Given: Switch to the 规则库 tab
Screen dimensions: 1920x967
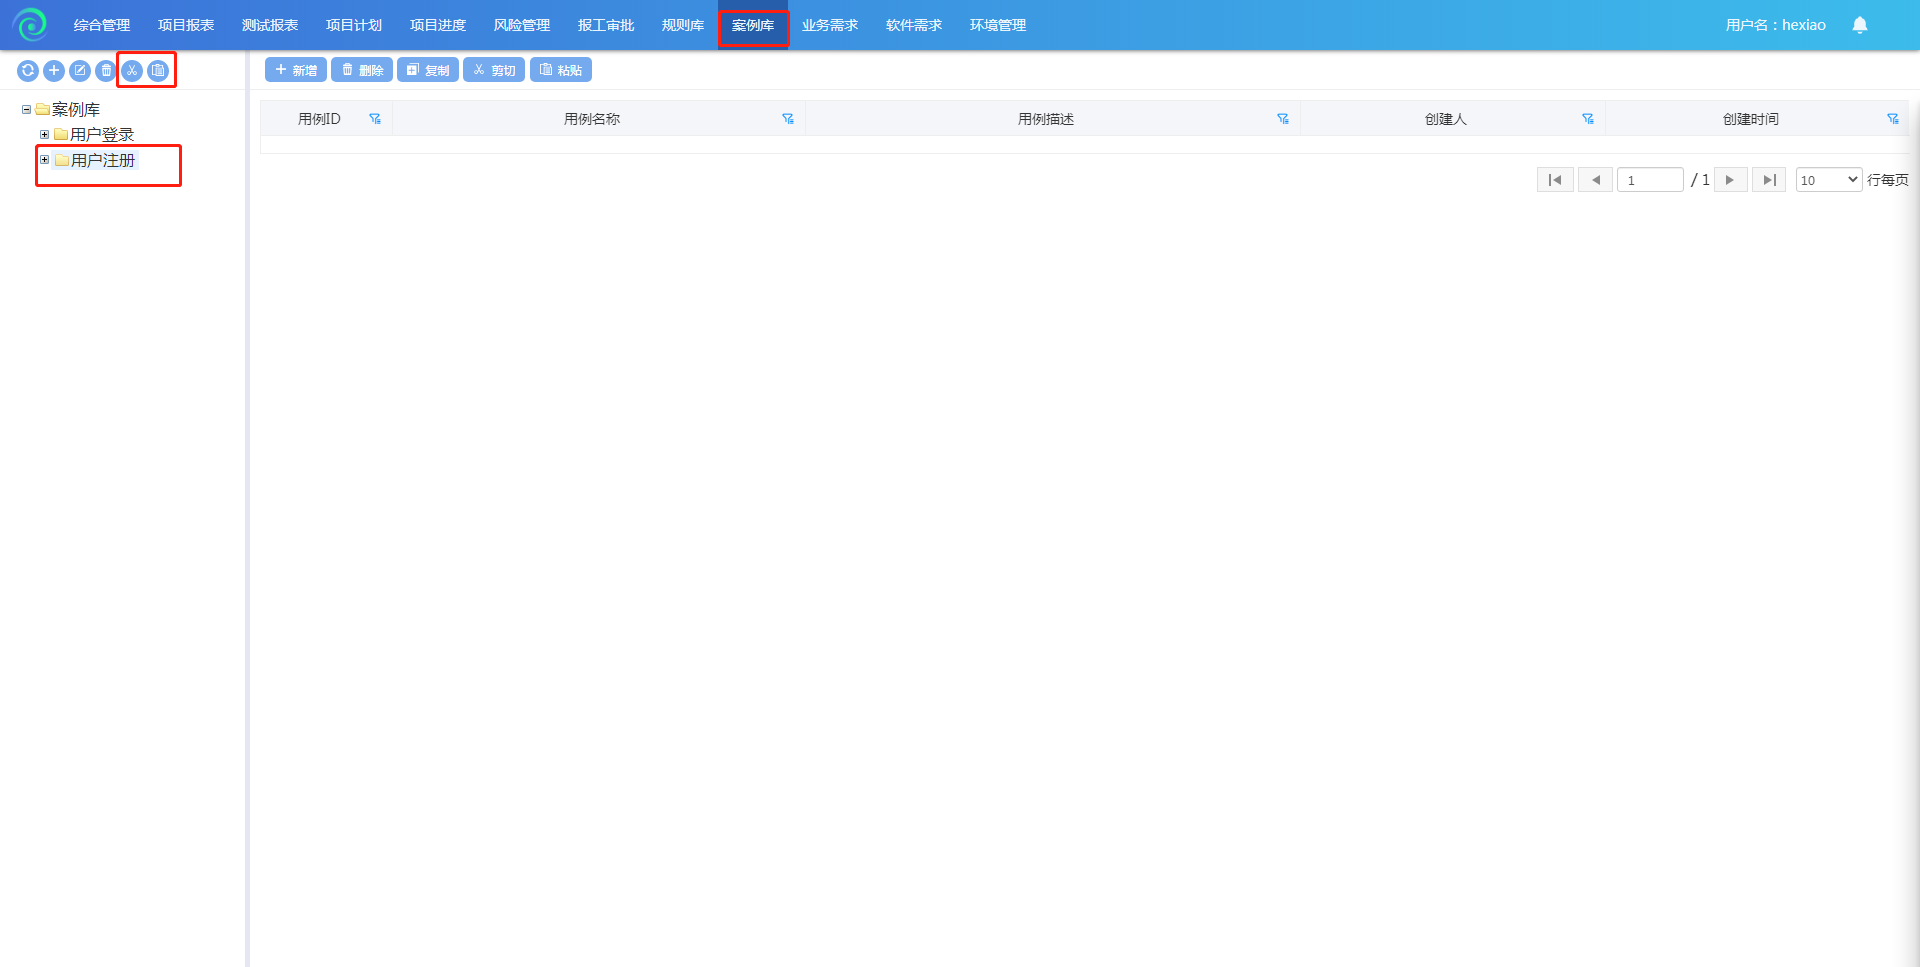Looking at the screenshot, I should point(682,25).
